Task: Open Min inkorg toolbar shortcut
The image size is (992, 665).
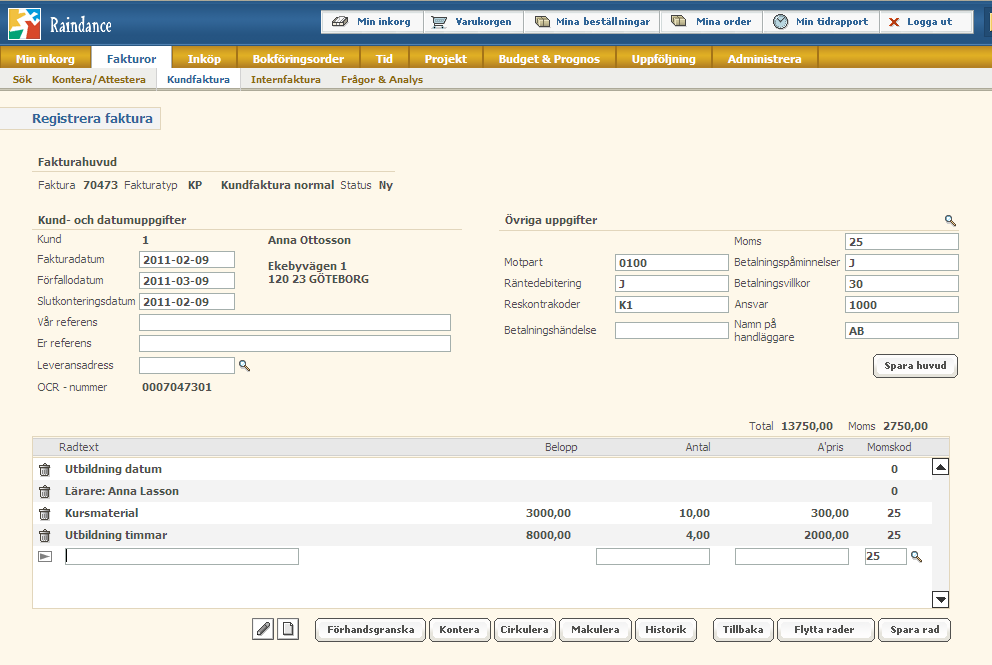Action: (x=372, y=22)
